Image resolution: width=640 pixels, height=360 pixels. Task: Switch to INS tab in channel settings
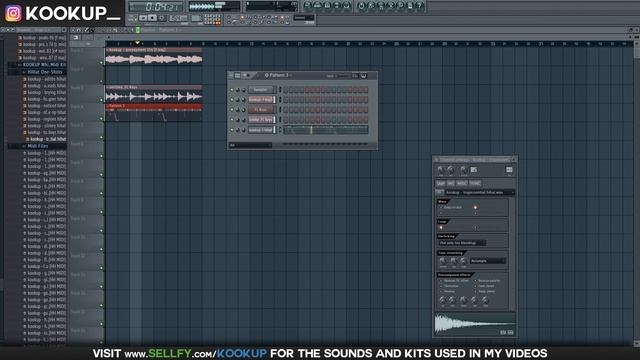451,183
